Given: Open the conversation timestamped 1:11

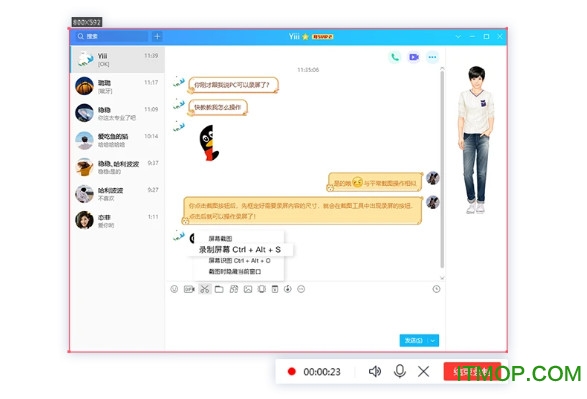Looking at the screenshot, I should point(117,221).
